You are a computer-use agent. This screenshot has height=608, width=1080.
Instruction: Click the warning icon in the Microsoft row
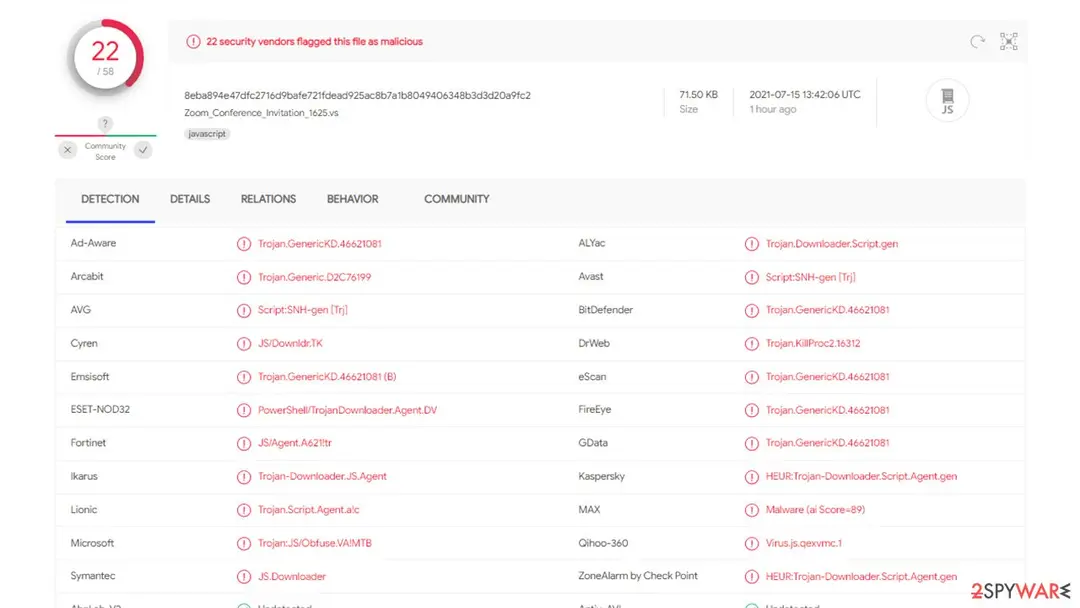[244, 543]
